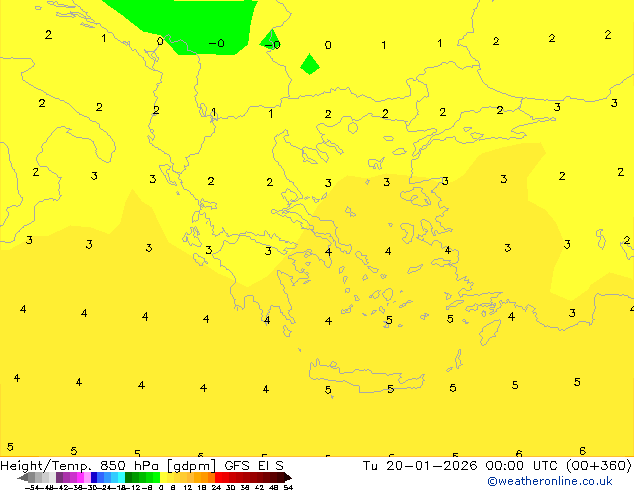Pick the bright yellow band above 0 in legend
Screen dimensions: 634x490
(163, 477)
